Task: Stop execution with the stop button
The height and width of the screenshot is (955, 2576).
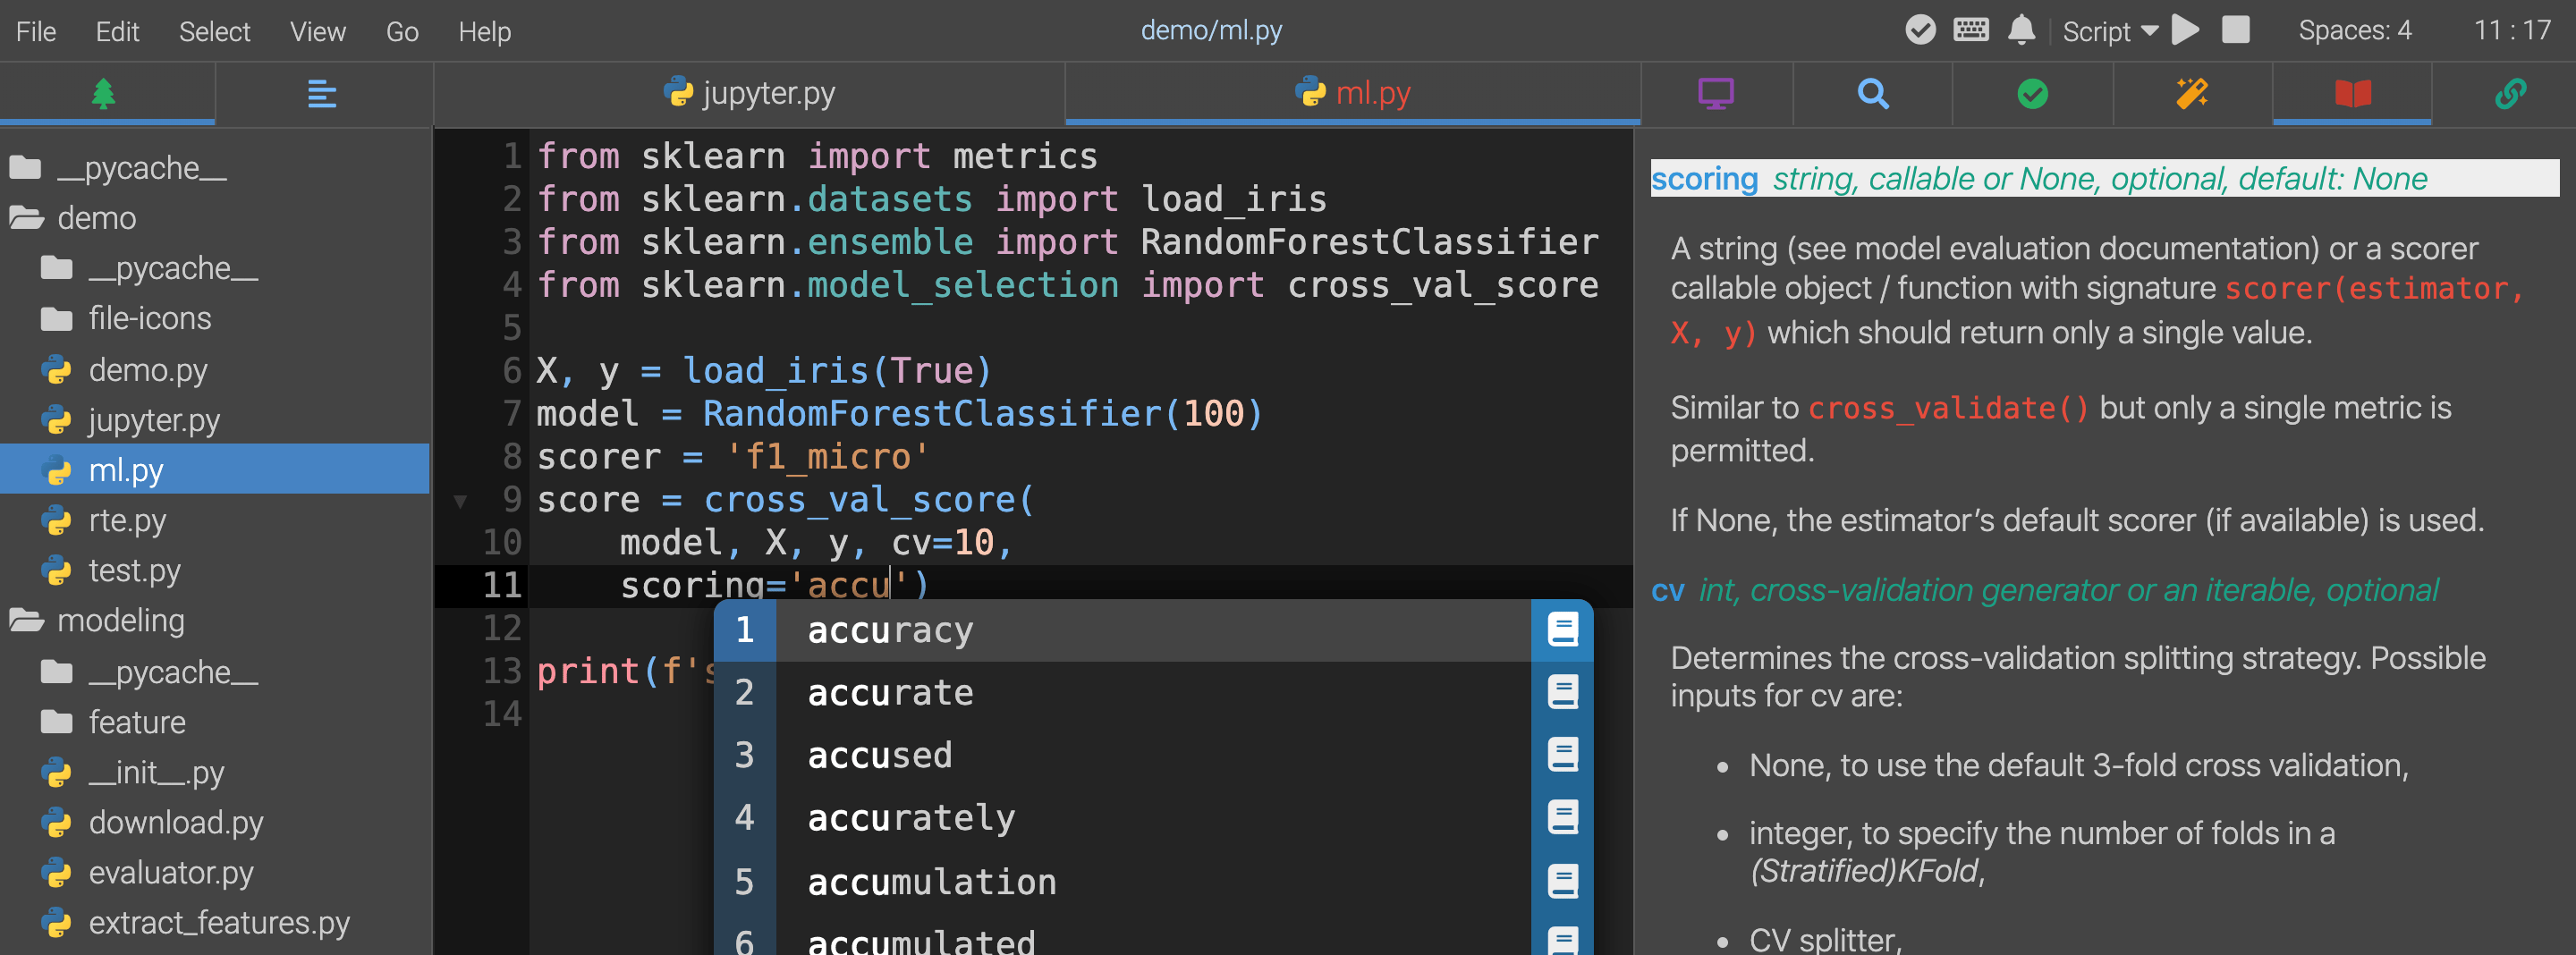Action: point(2236,30)
